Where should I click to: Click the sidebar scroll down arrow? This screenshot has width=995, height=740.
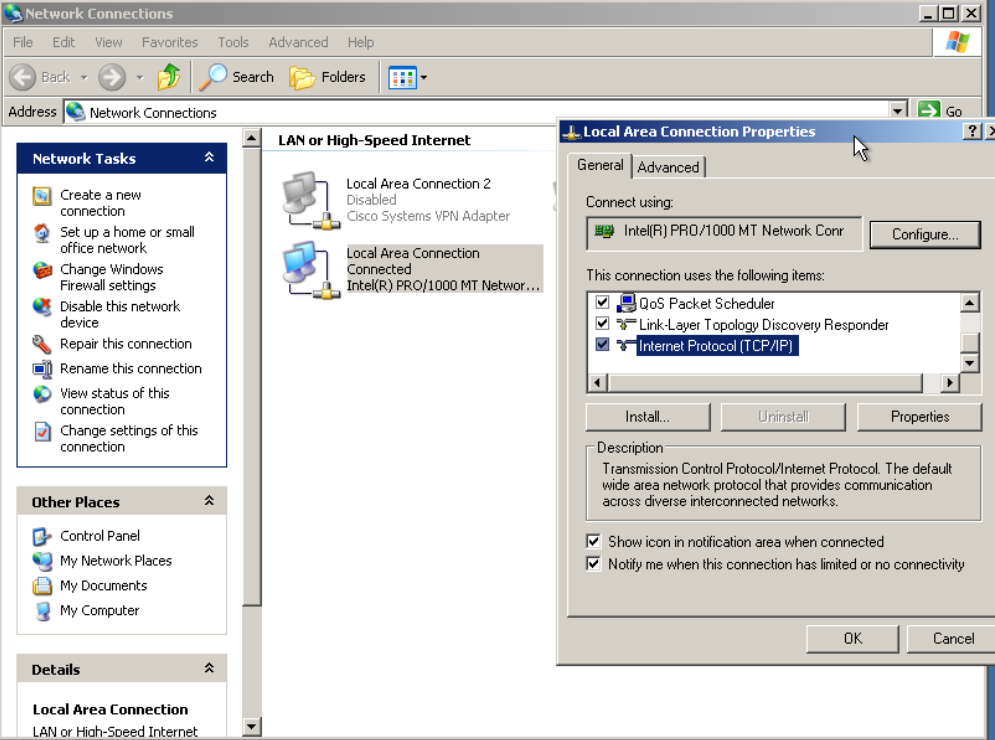click(252, 727)
